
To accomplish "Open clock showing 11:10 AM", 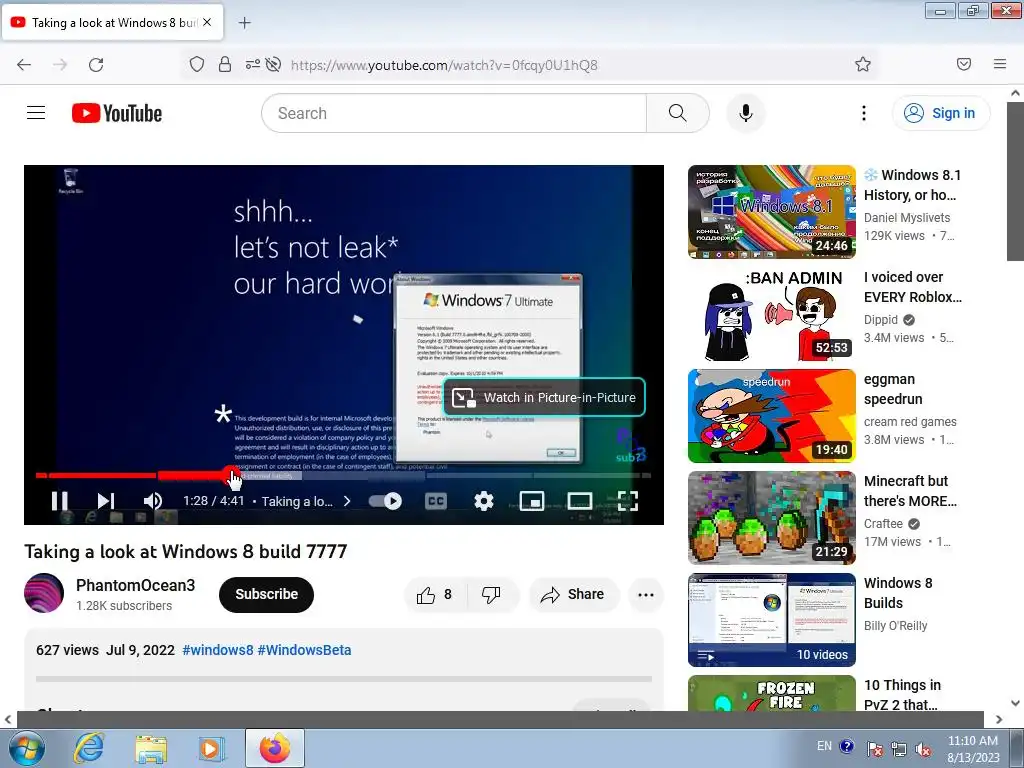I will [973, 749].
